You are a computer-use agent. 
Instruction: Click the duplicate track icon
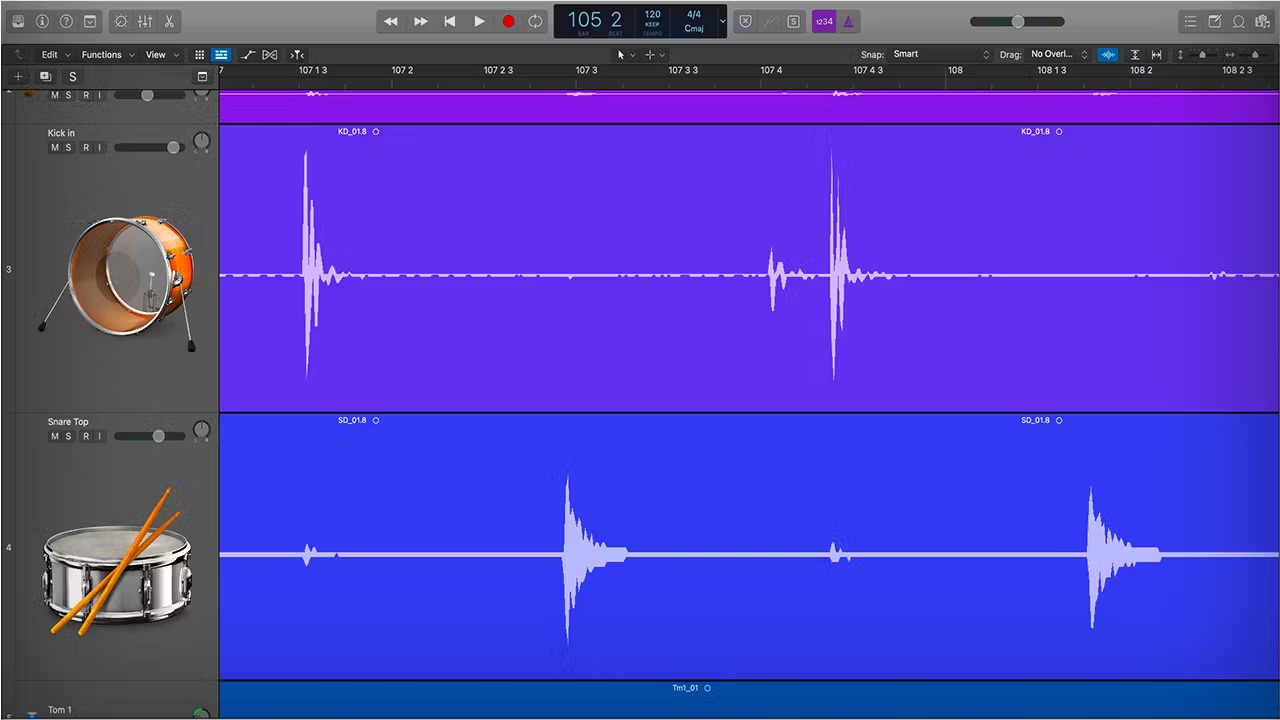click(45, 77)
